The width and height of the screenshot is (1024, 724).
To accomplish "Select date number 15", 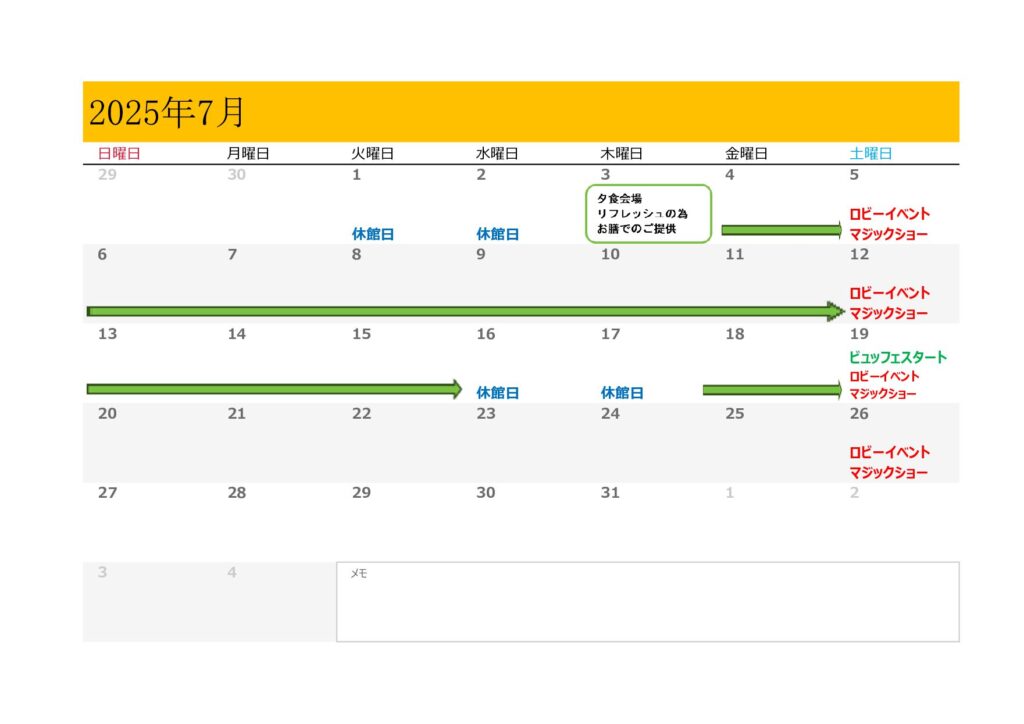I will (x=361, y=334).
